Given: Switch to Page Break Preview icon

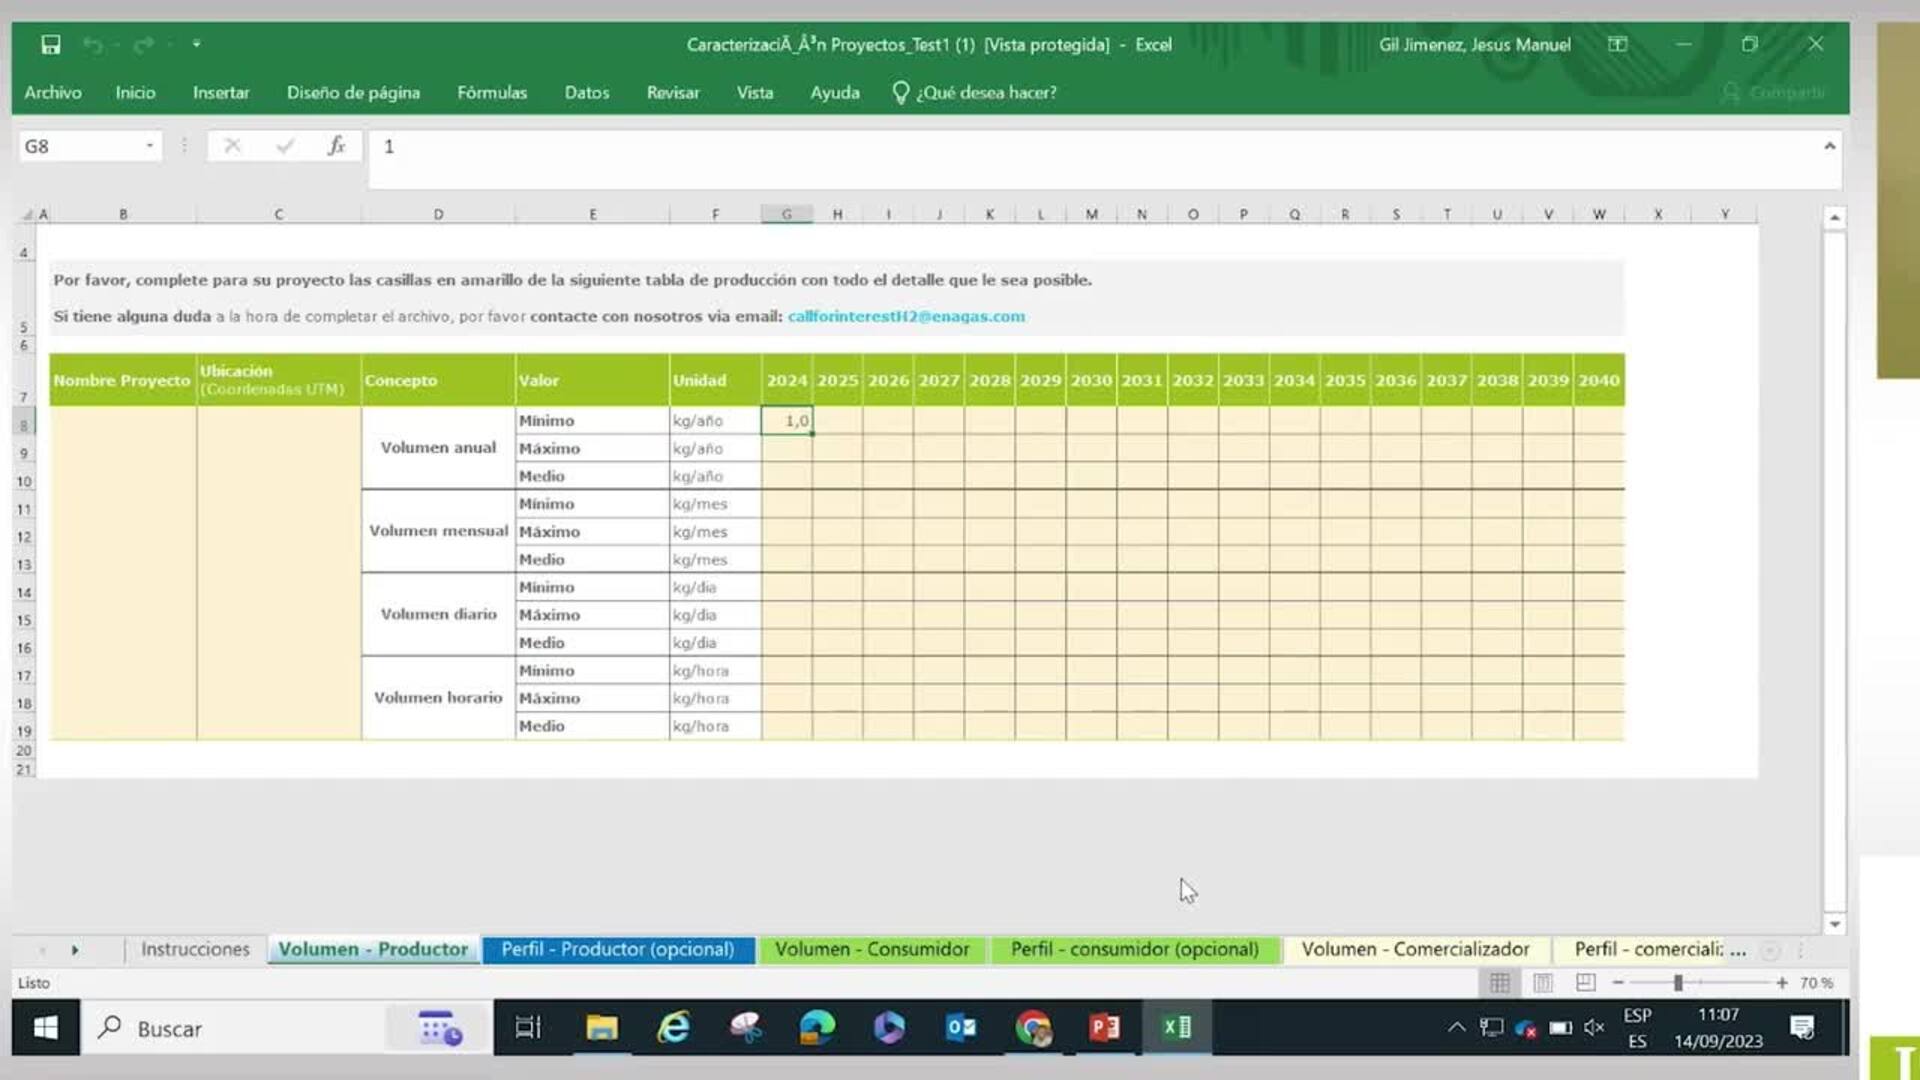Looking at the screenshot, I should 1586,983.
